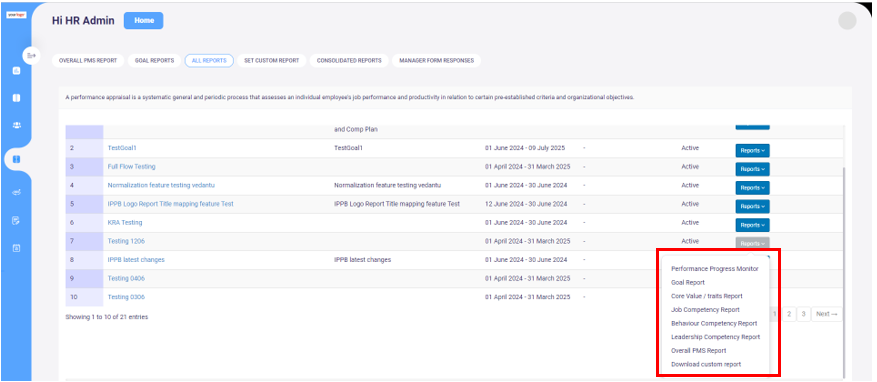Go to pagination page 3
Screen dimensions: 877x382
click(803, 314)
